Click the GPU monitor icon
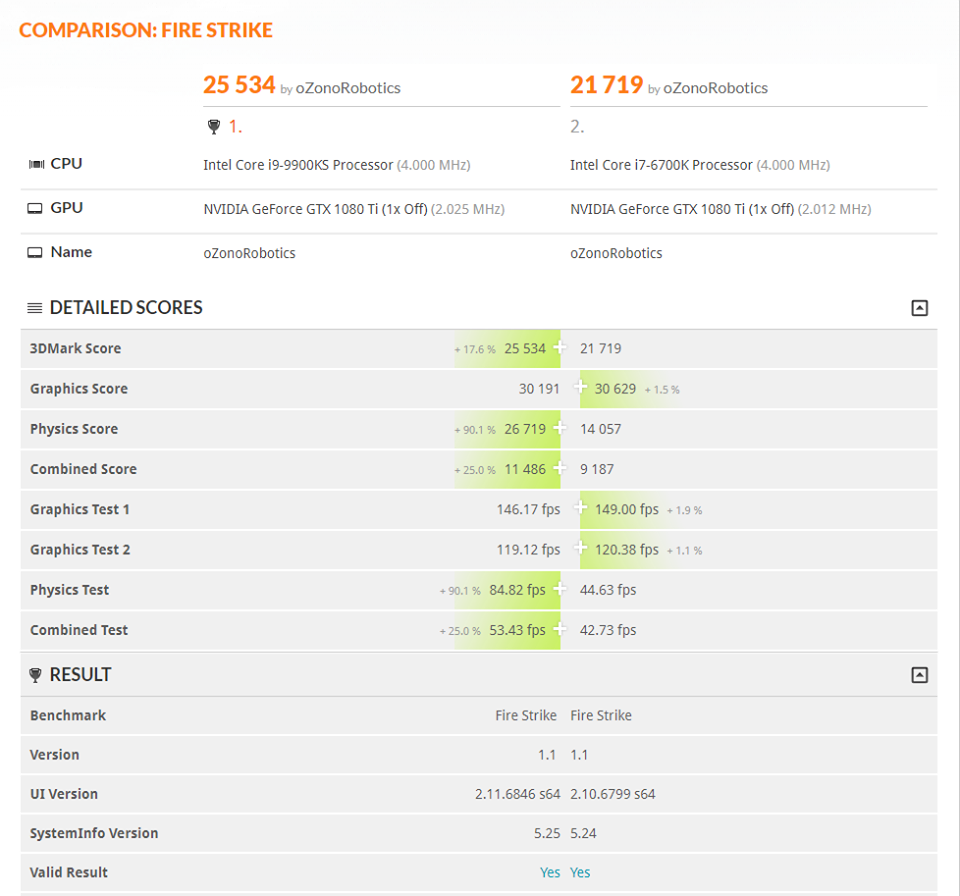Viewport: 960px width, 896px height. tap(35, 208)
